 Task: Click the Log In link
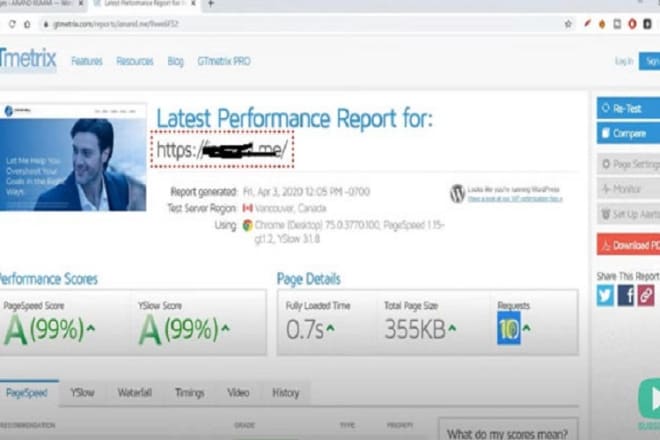pos(624,61)
